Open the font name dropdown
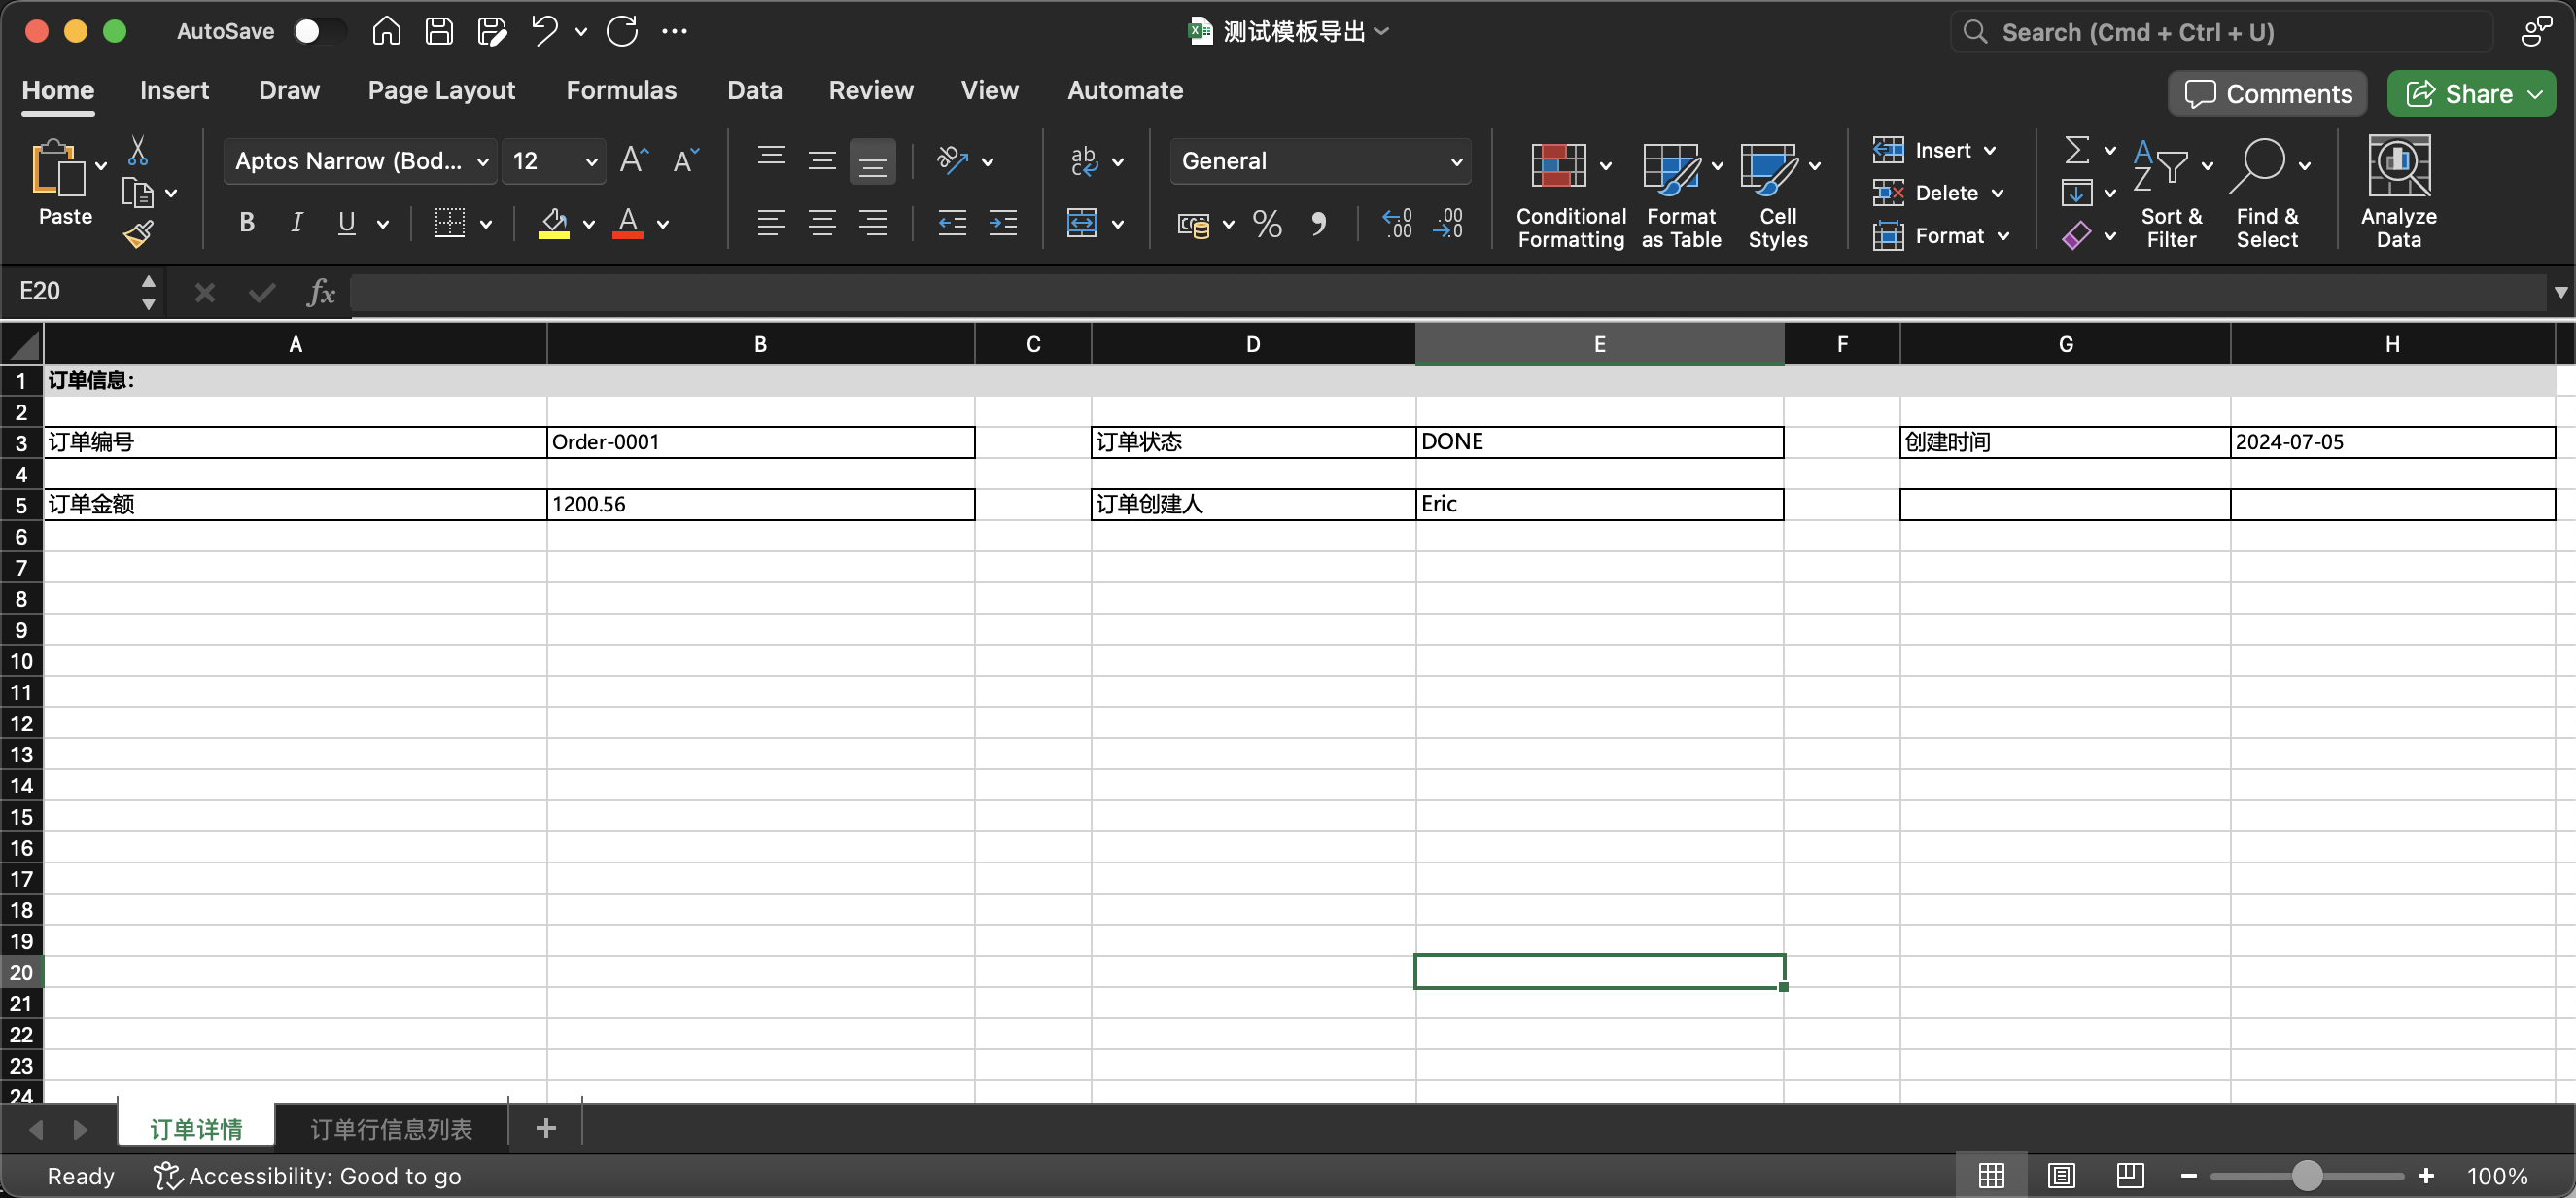The width and height of the screenshot is (2576, 1198). pos(481,162)
